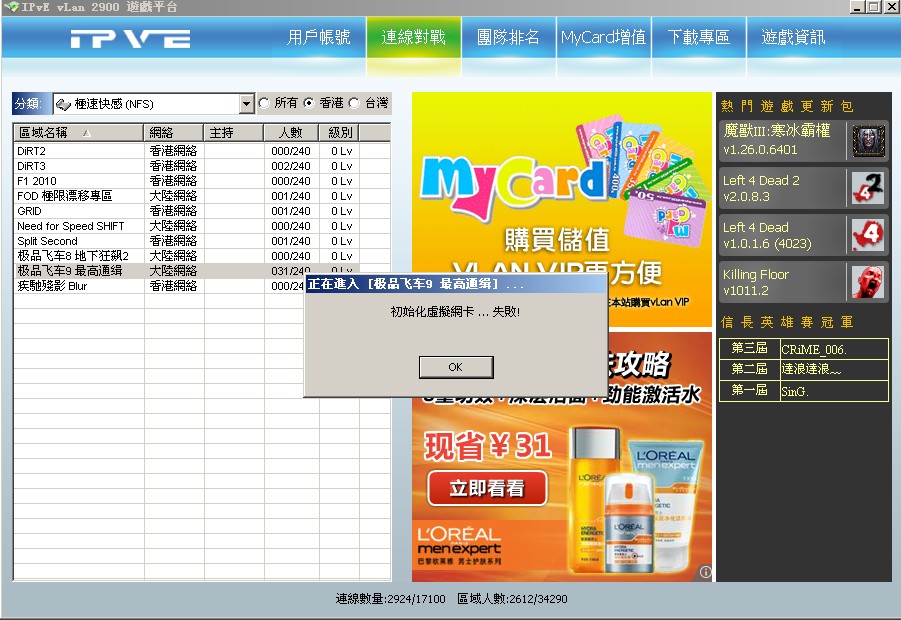This screenshot has width=901, height=620.
Task: Click the IPVE logo in header
Action: tap(130, 39)
